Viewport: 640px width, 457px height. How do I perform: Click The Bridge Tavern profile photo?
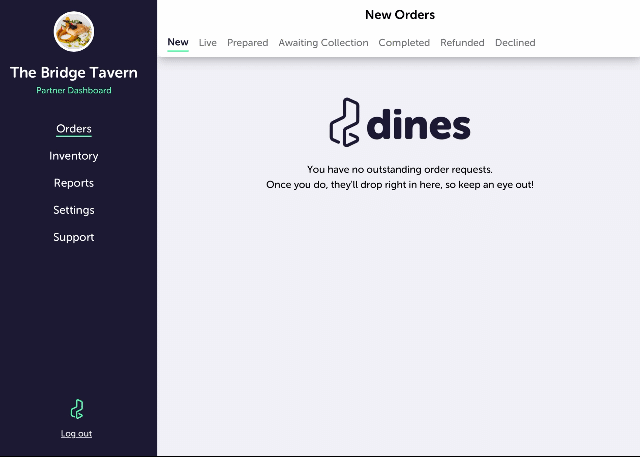(74, 31)
